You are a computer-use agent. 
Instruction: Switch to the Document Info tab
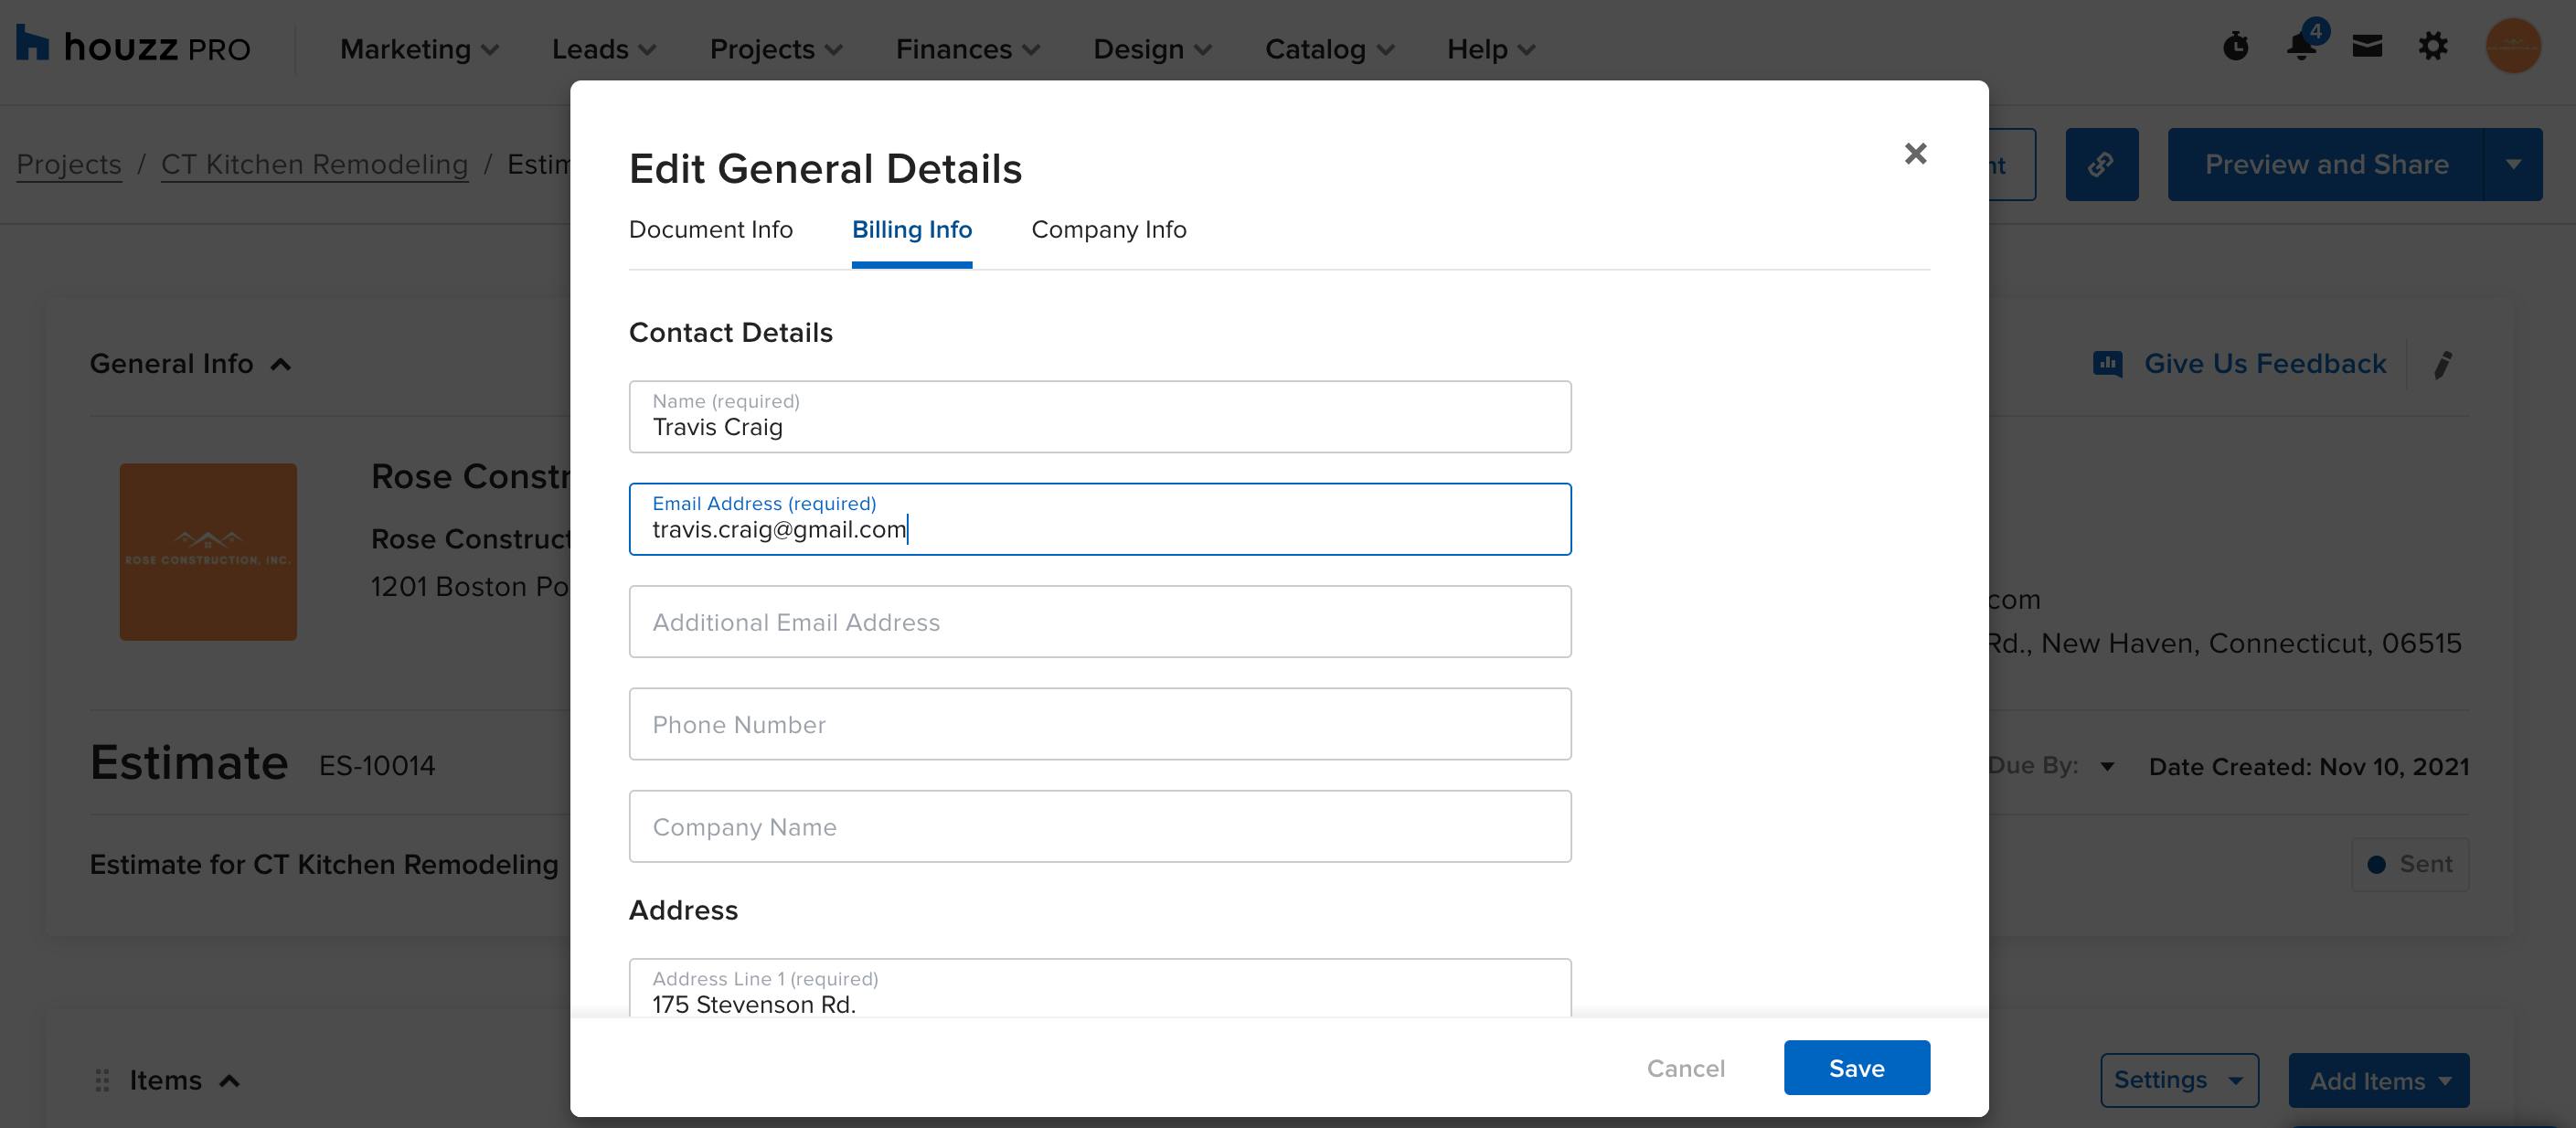[x=710, y=230]
